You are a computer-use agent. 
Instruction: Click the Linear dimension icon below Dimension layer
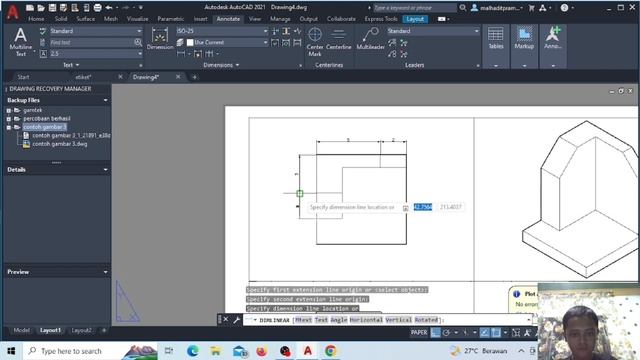tap(181, 54)
